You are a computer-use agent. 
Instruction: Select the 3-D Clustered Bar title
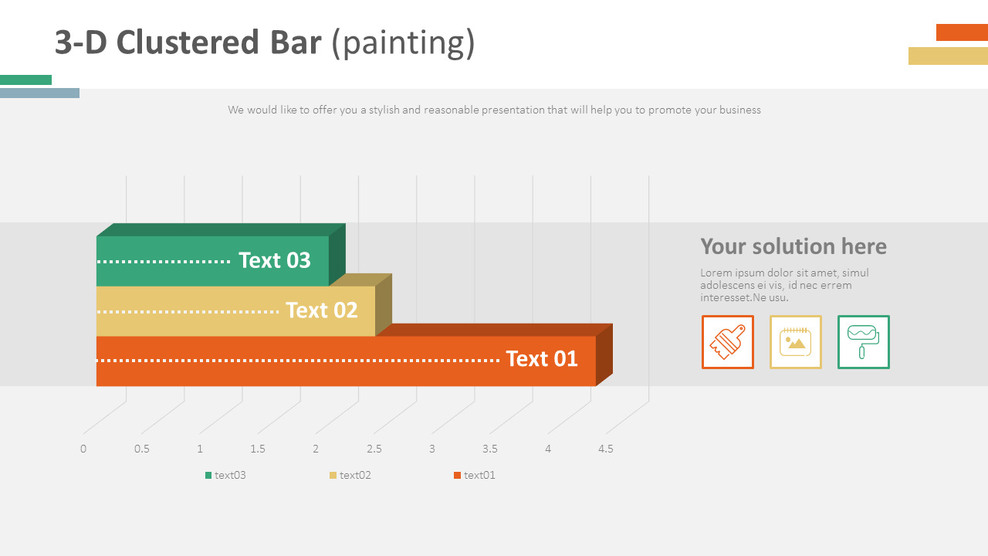(x=265, y=42)
